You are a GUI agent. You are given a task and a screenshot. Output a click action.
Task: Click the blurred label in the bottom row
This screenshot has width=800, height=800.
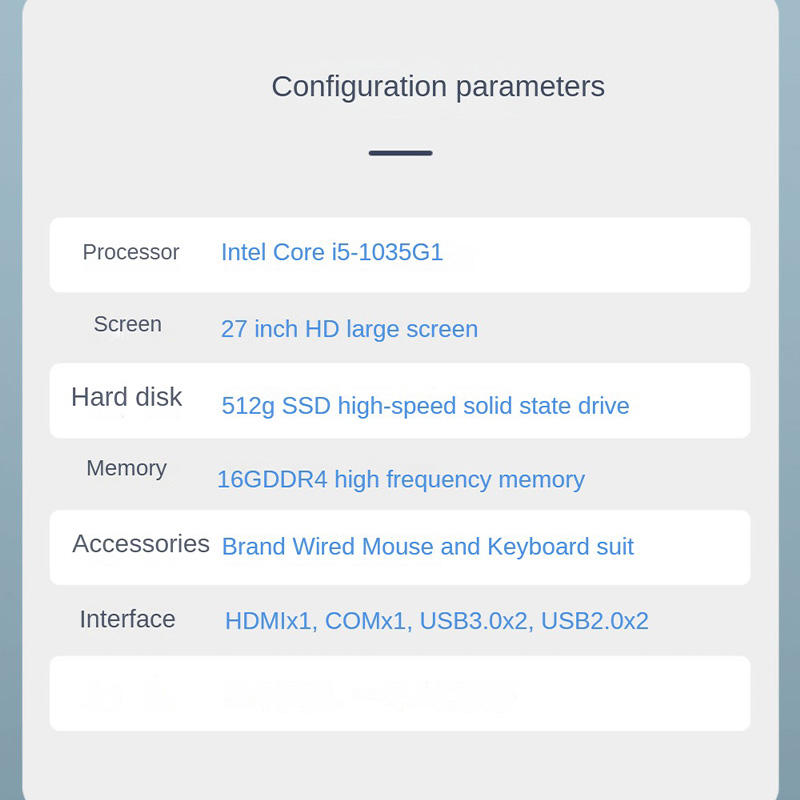pos(128,693)
